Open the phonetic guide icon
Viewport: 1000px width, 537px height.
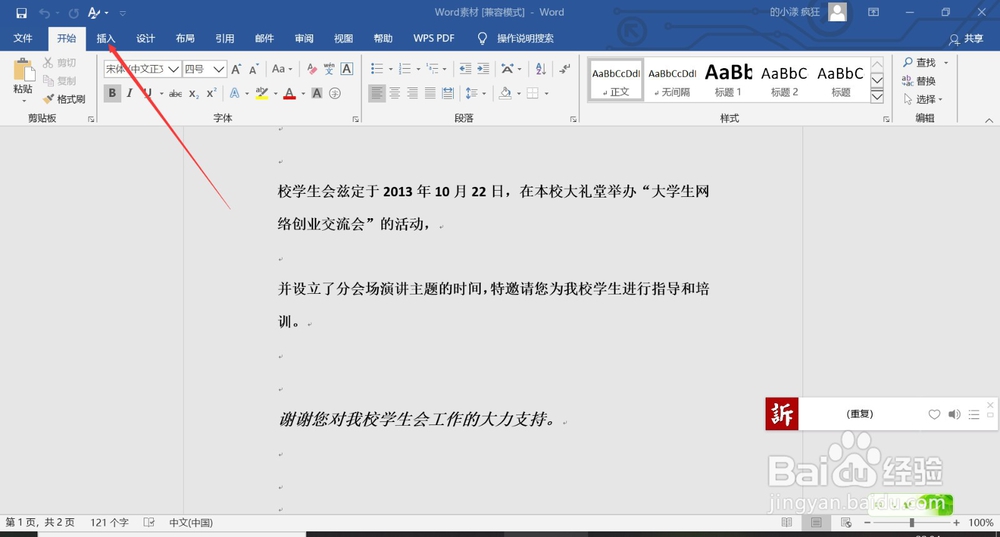coord(329,69)
